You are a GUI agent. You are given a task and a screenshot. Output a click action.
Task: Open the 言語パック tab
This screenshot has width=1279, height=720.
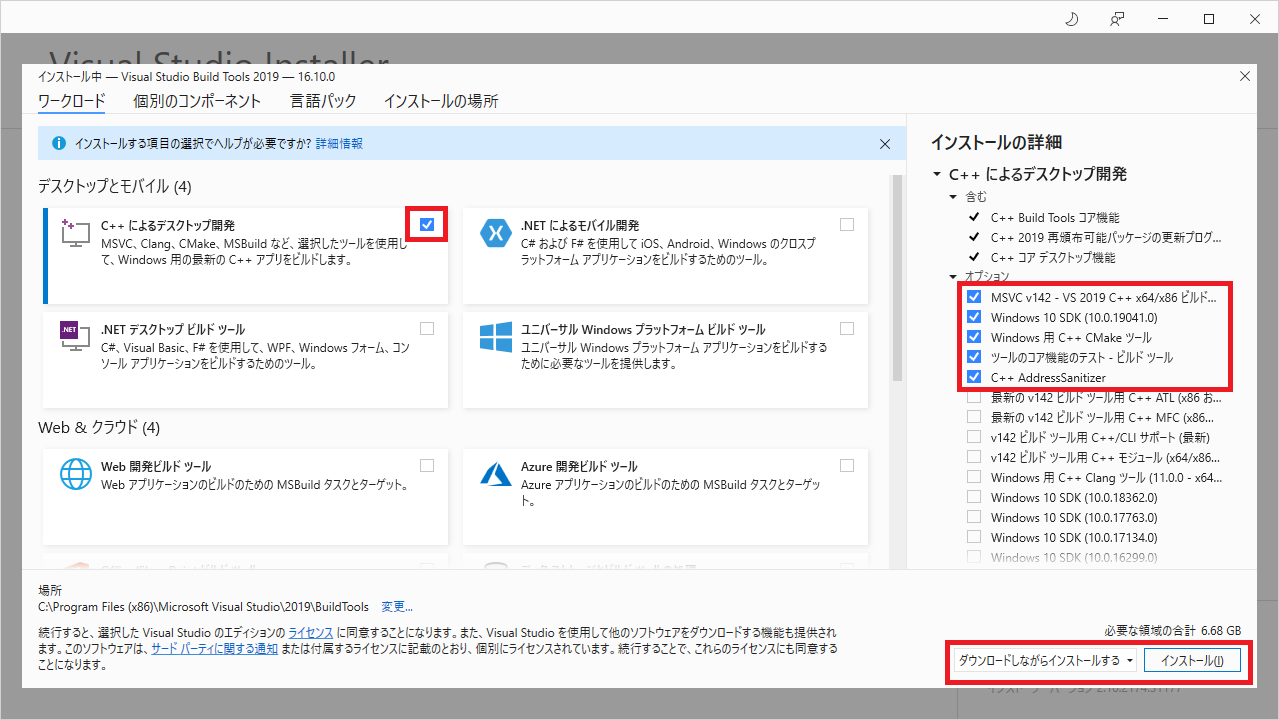point(322,101)
